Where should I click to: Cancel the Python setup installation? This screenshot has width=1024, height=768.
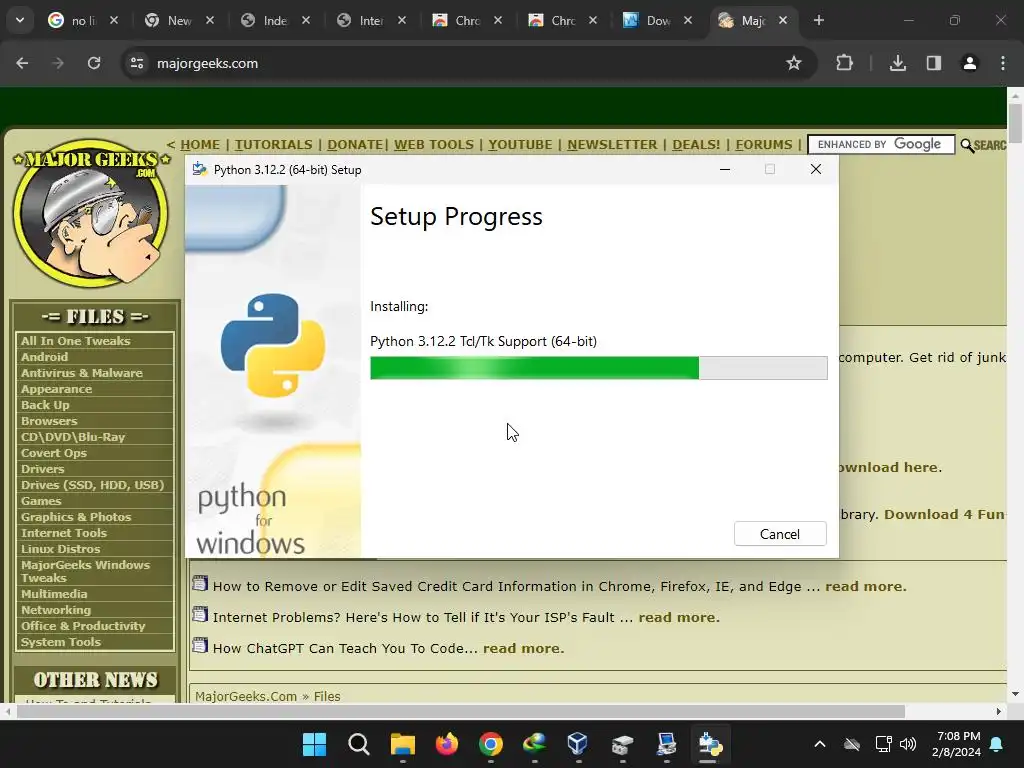click(780, 534)
